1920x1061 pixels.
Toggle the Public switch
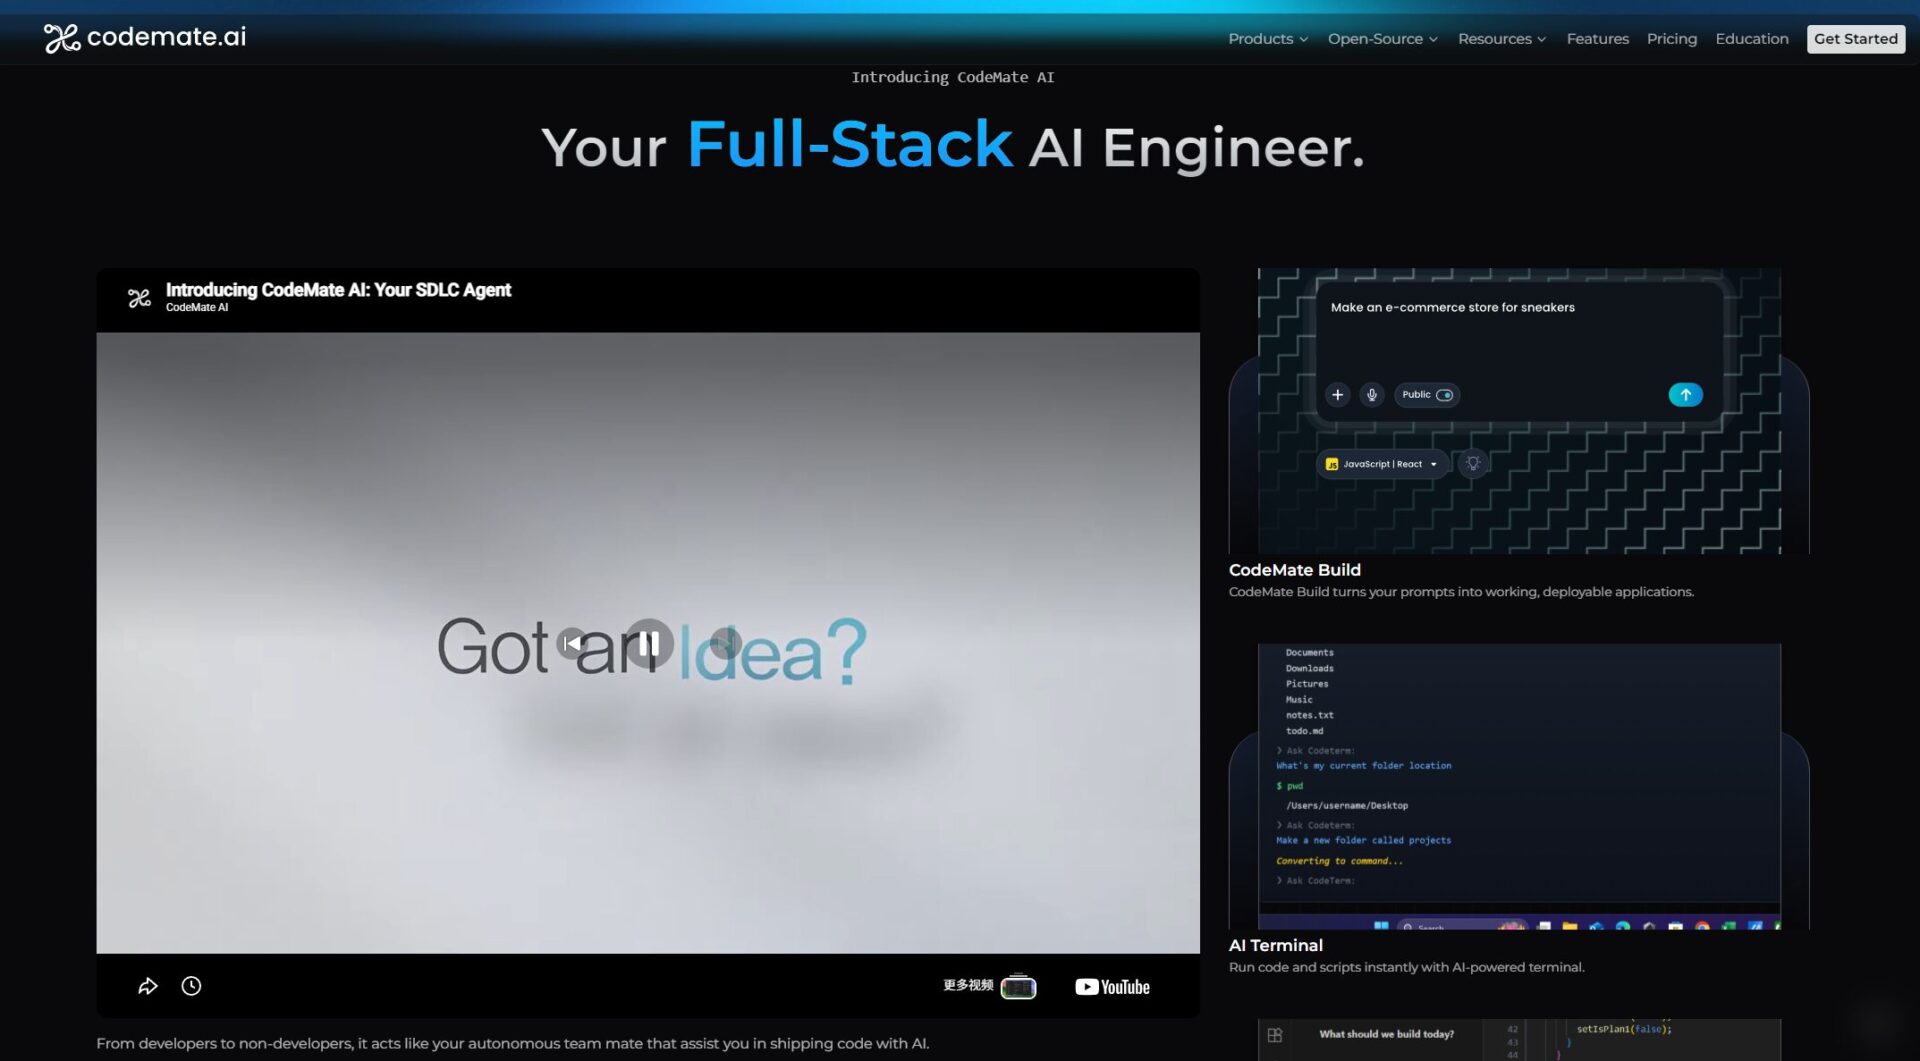(1444, 395)
